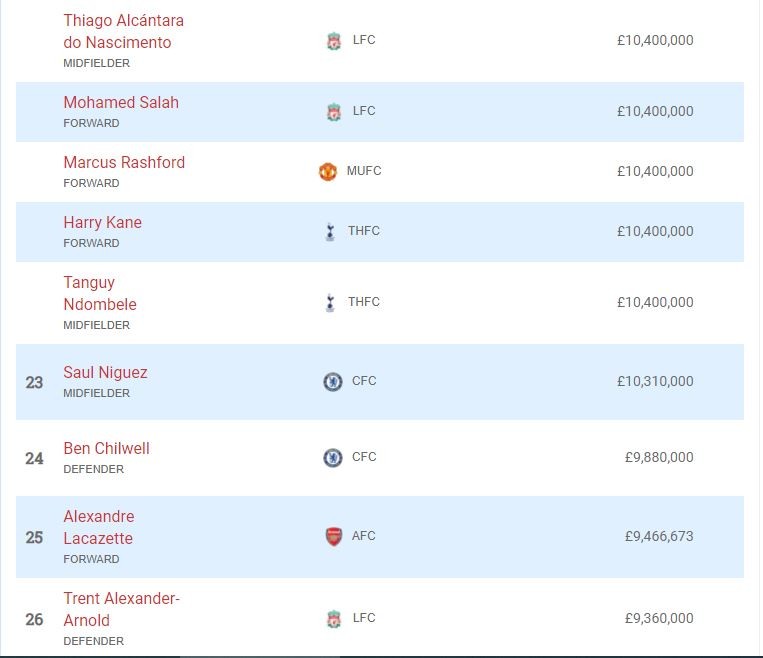This screenshot has width=763, height=658.
Task: Click Tottenham crest in Harry Kane row
Action: tap(330, 232)
